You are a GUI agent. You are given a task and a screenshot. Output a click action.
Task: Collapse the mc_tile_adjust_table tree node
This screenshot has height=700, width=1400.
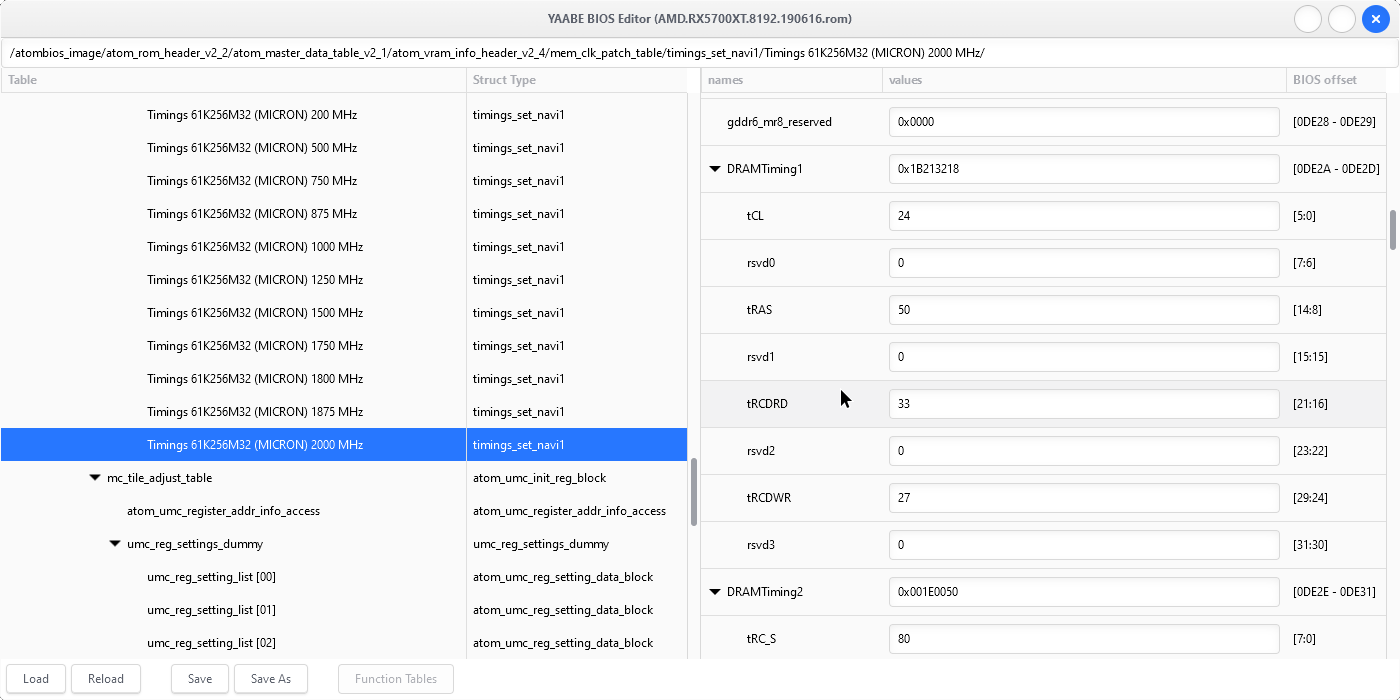pos(96,478)
